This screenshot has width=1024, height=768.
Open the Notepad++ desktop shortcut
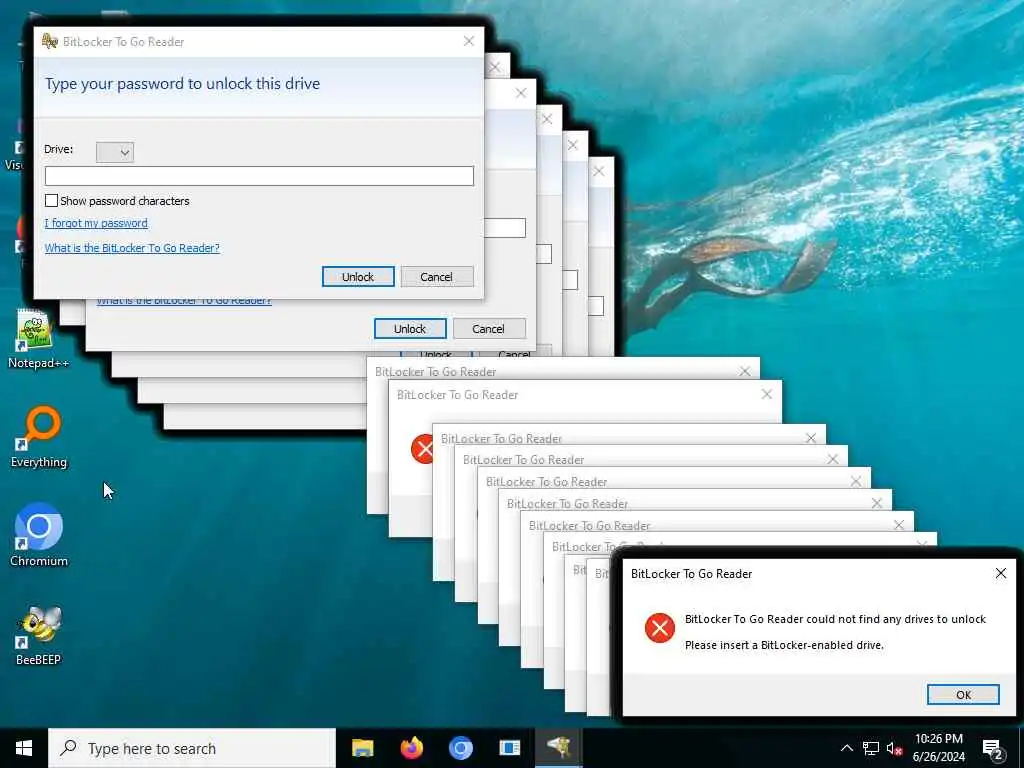pos(38,340)
